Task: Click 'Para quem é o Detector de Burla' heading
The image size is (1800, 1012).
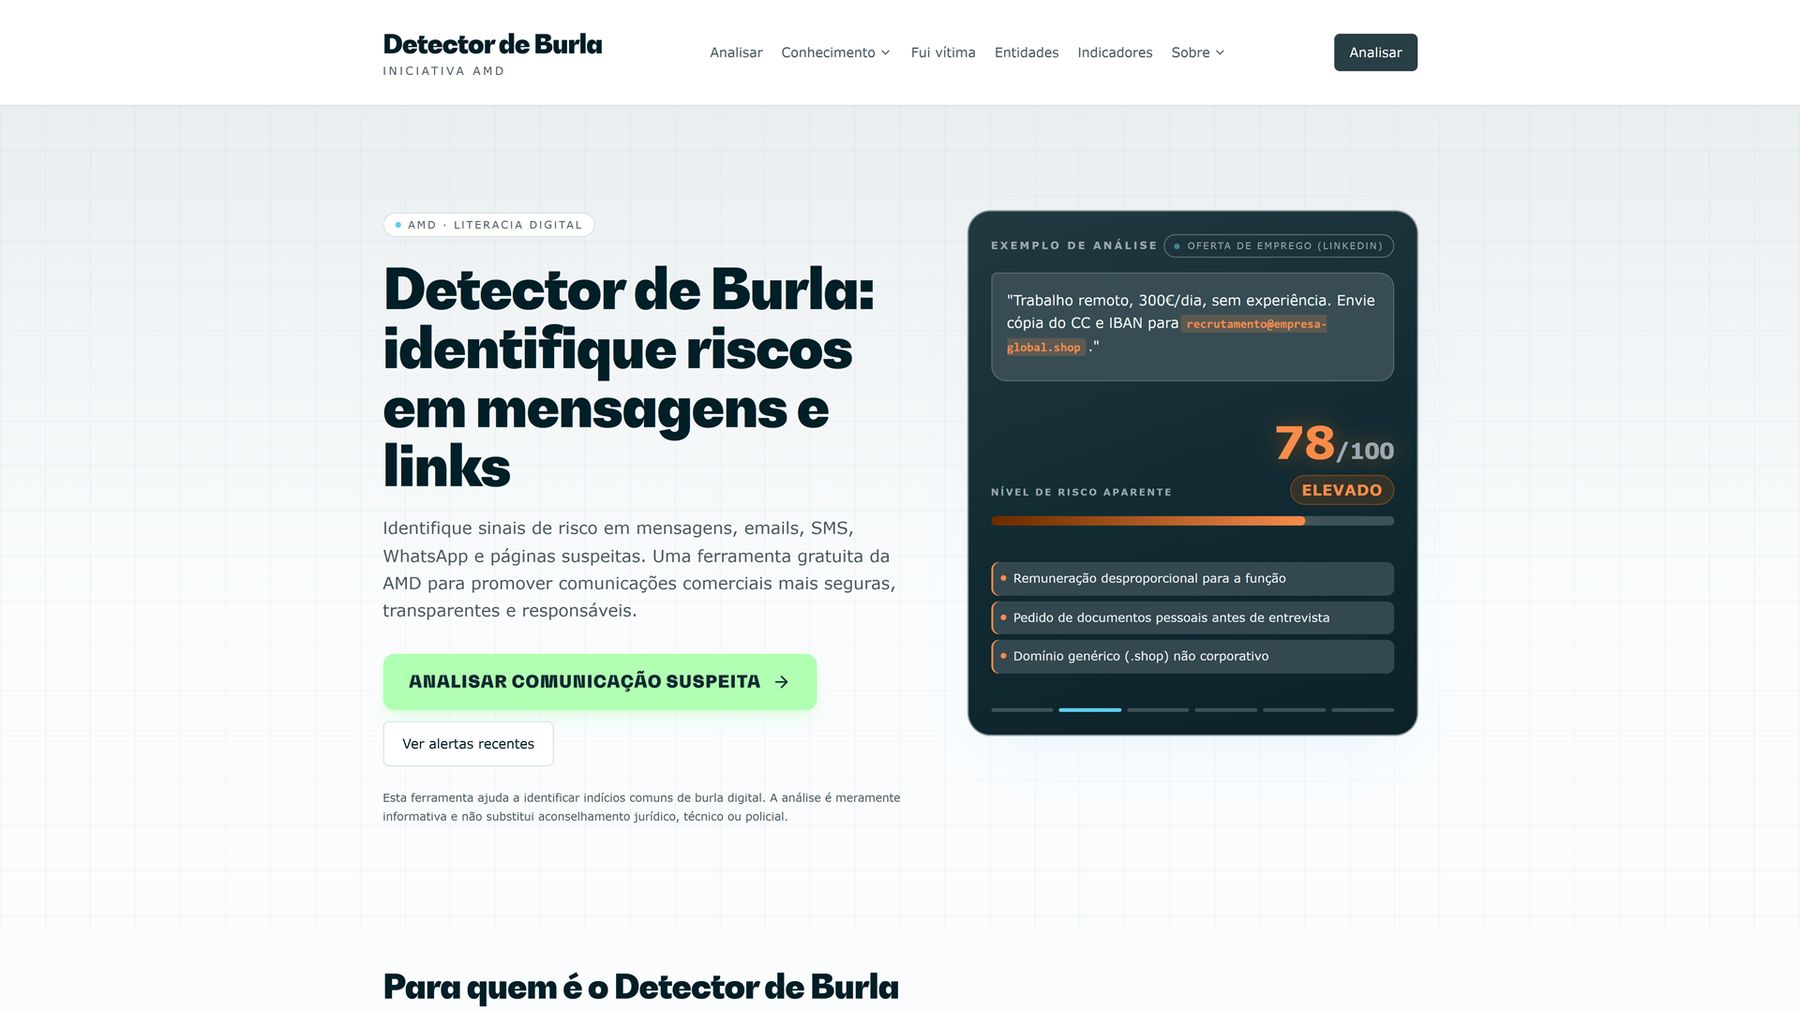Action: [641, 987]
